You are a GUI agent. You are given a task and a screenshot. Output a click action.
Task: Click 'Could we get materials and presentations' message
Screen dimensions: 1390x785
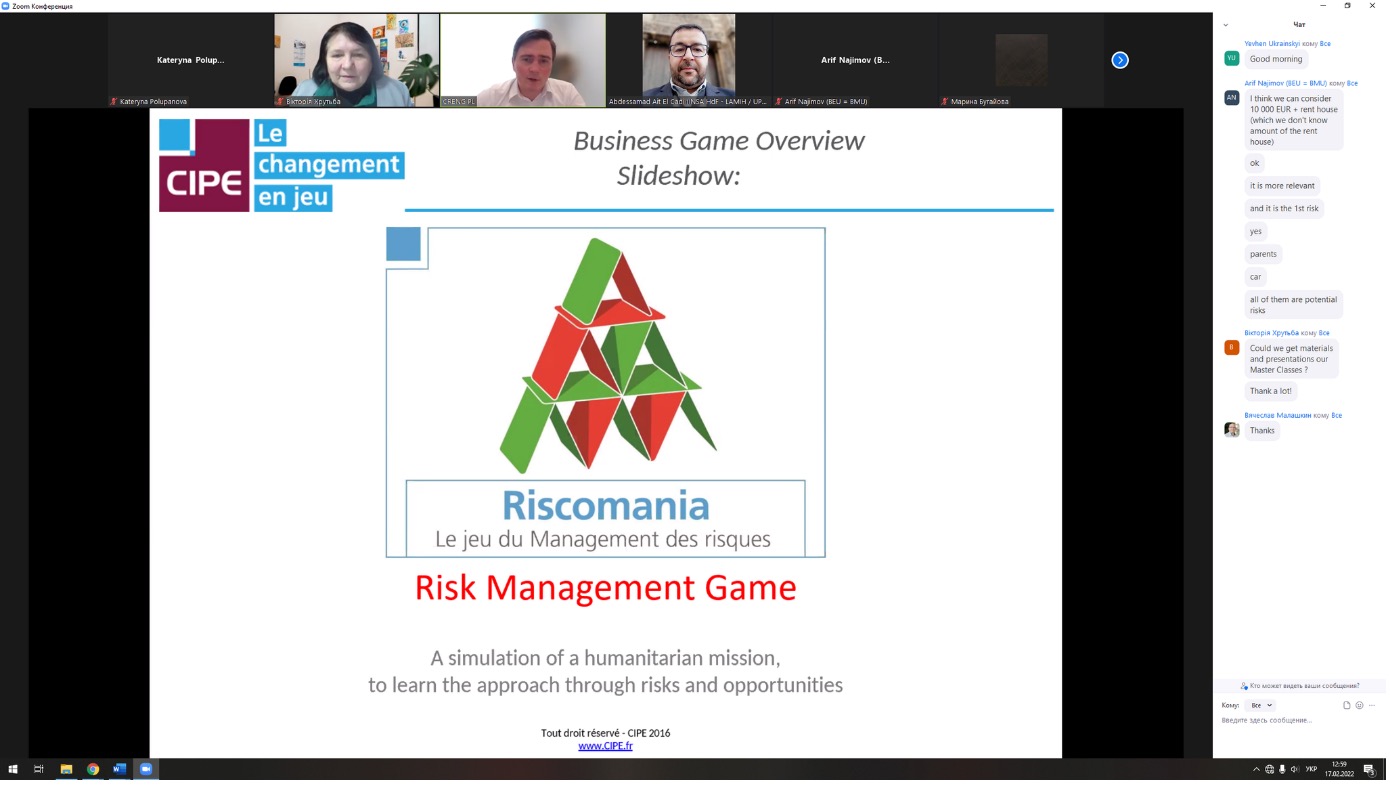(x=1291, y=359)
